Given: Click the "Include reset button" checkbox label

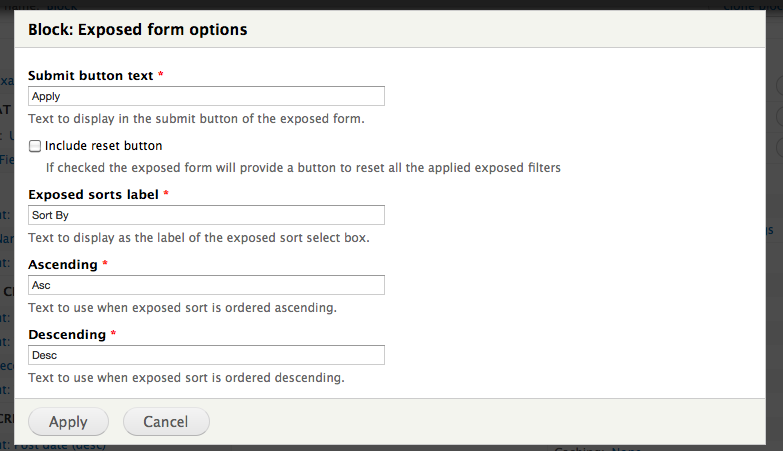Looking at the screenshot, I should 103,146.
